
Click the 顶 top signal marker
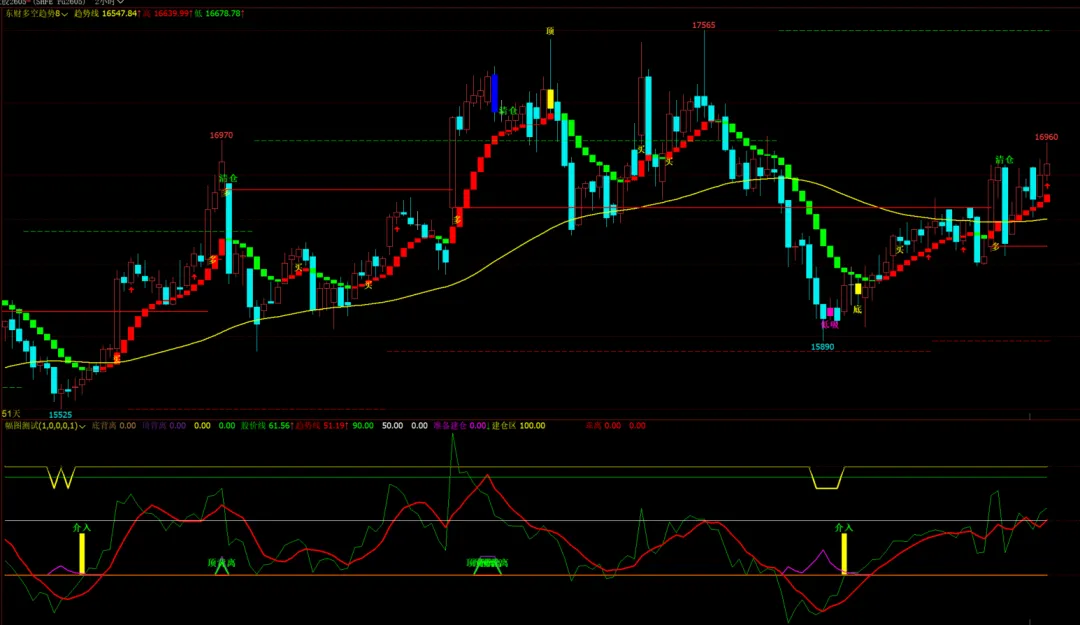(x=550, y=31)
